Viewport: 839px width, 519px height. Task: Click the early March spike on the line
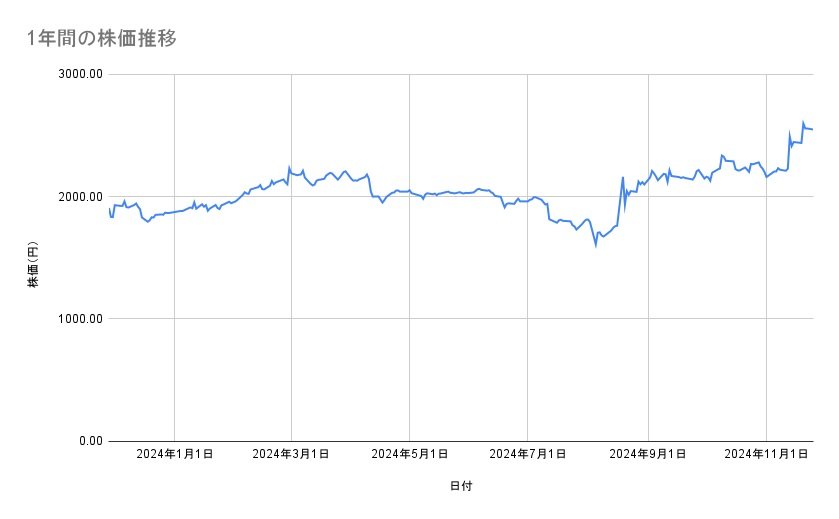(289, 167)
